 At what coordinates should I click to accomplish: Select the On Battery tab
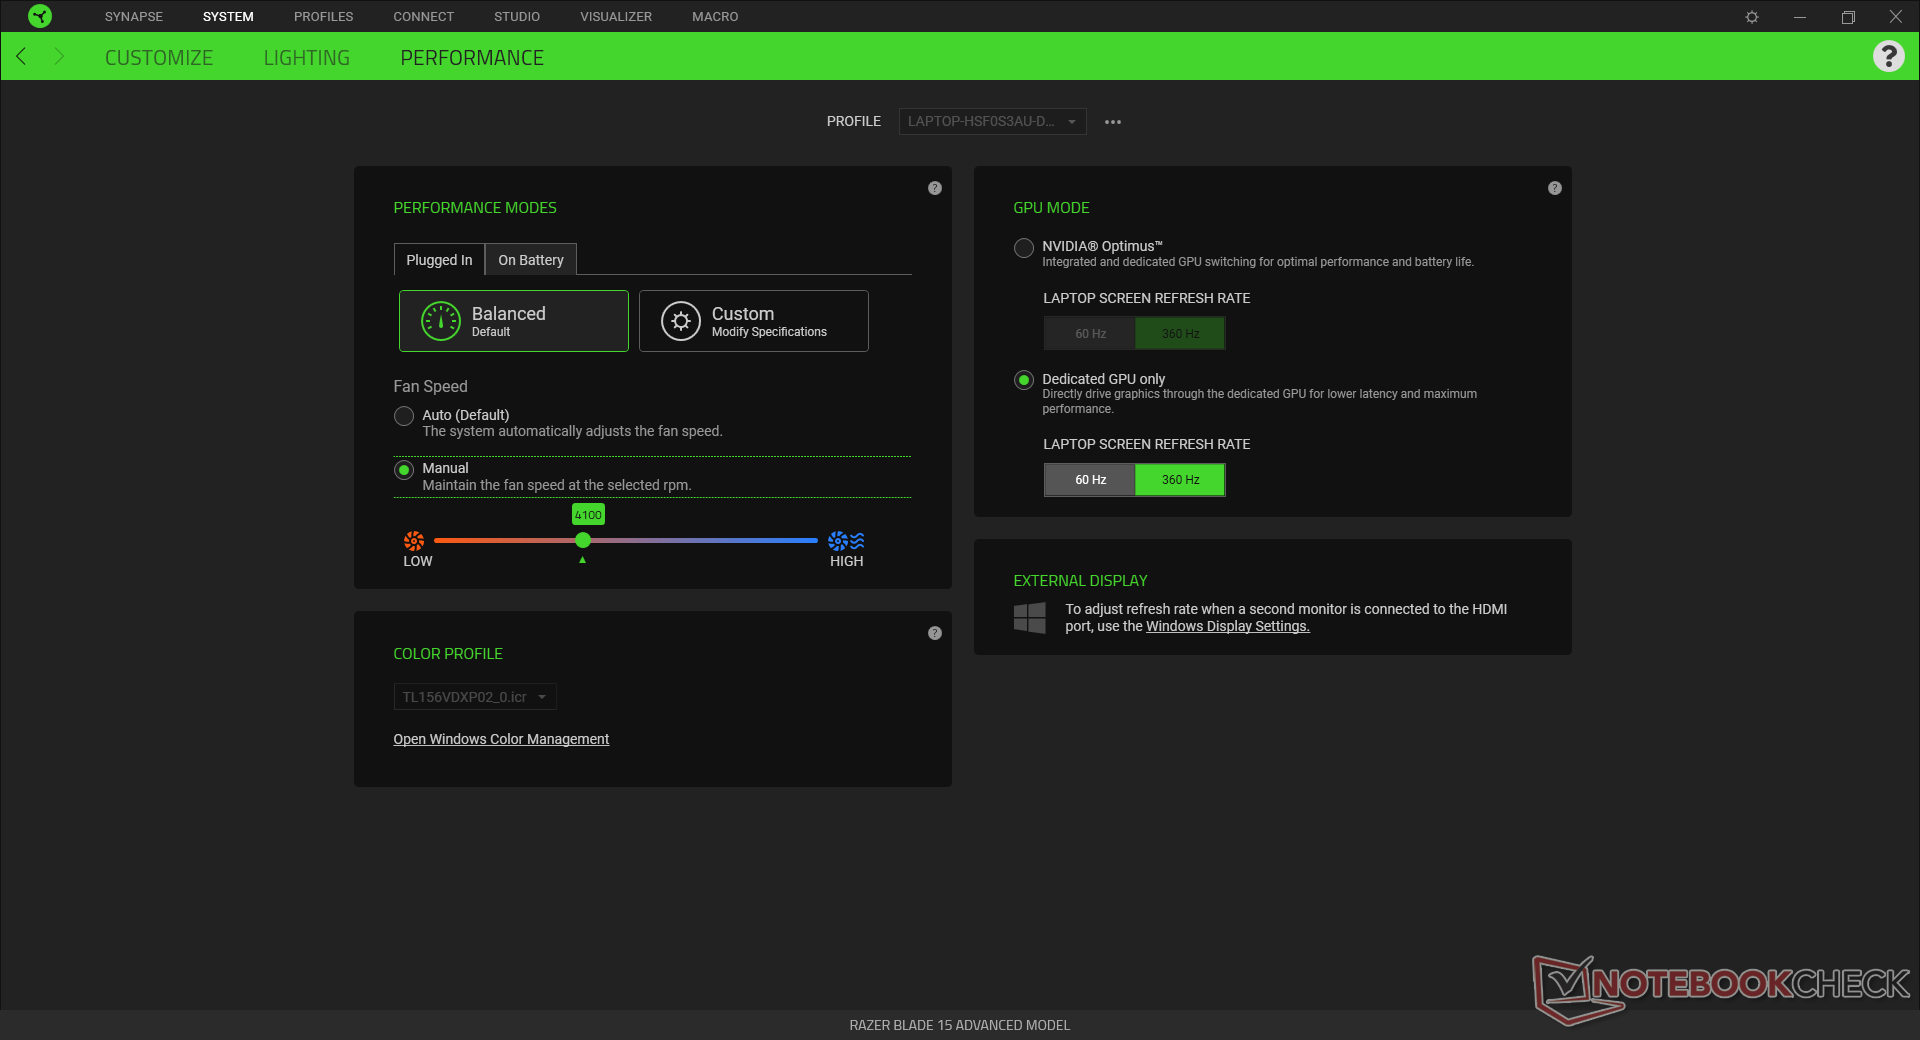coord(531,260)
